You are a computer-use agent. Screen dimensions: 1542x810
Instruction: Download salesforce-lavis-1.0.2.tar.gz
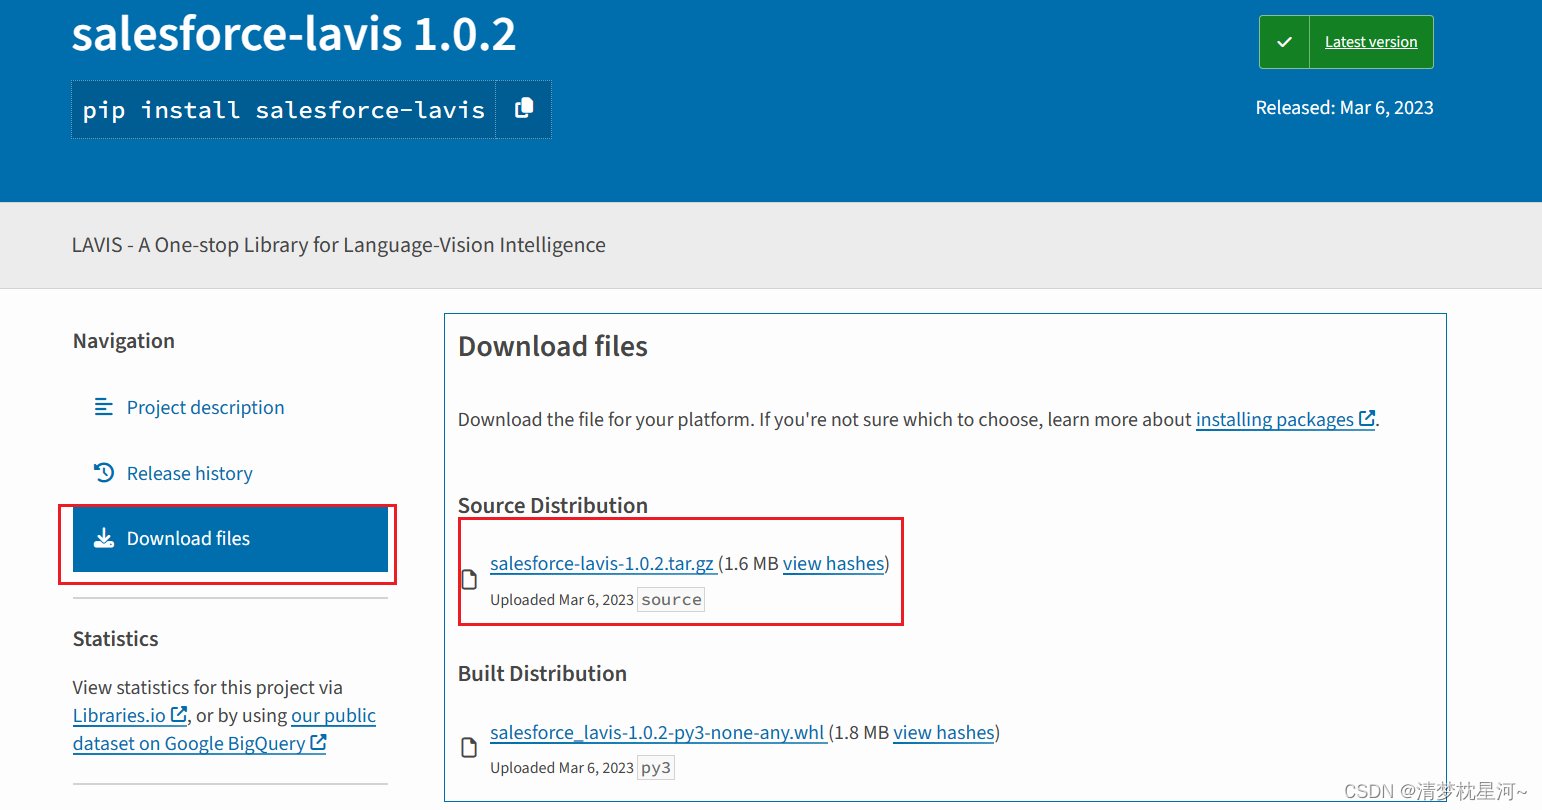602,564
